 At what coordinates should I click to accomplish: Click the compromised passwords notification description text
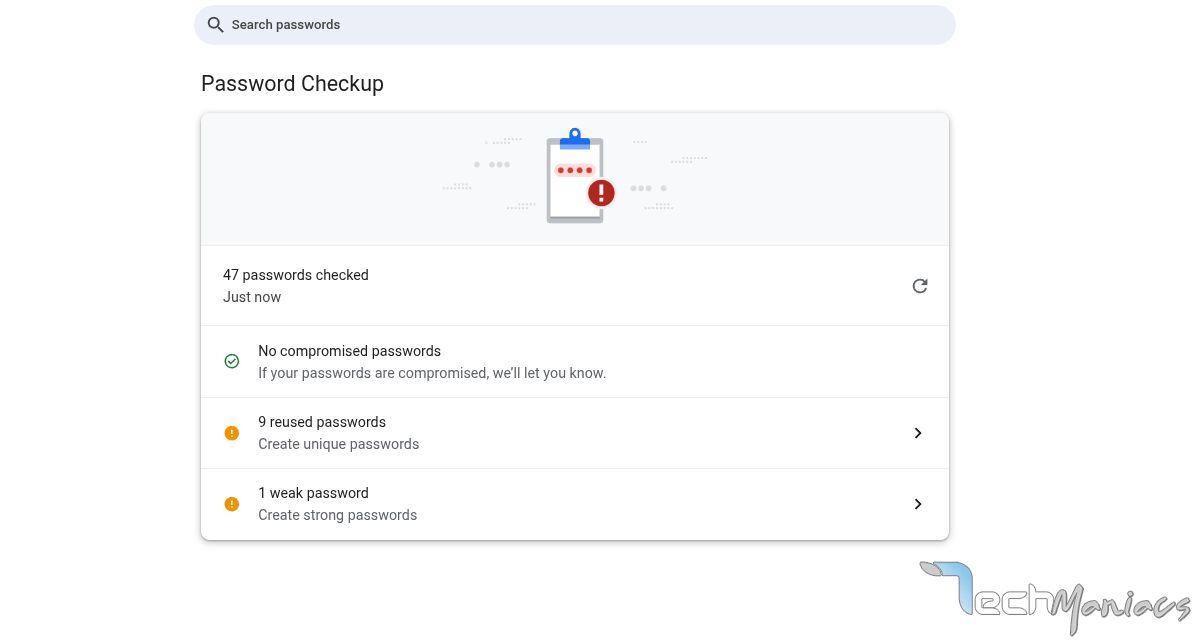pos(432,373)
